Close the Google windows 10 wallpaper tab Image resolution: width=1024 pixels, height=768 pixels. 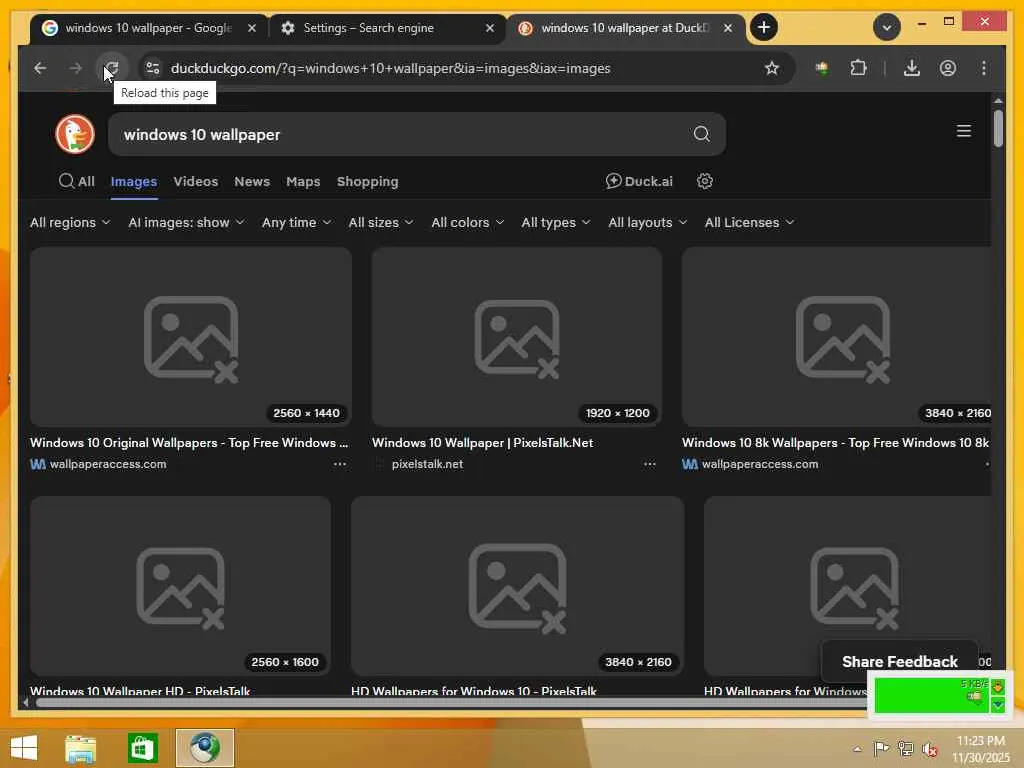coord(251,28)
